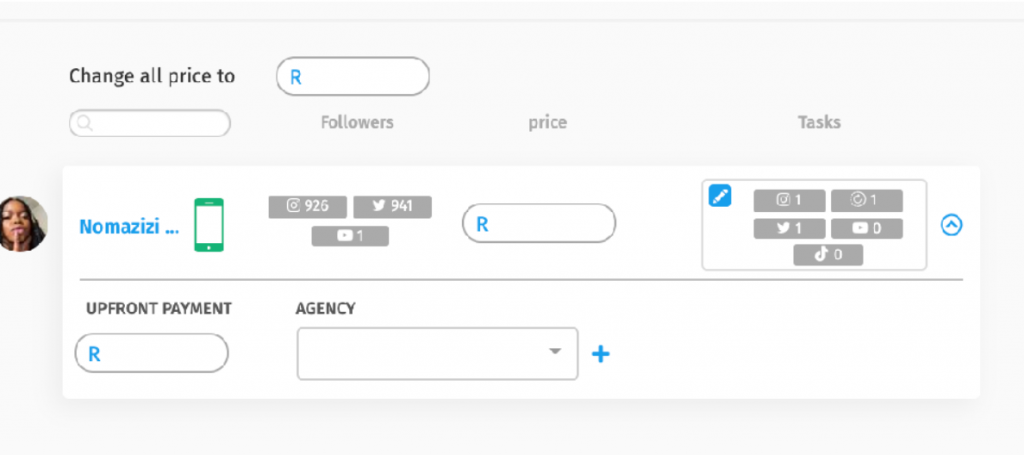Click the Agency dropdown arrow
The height and width of the screenshot is (455, 1024).
(554, 352)
